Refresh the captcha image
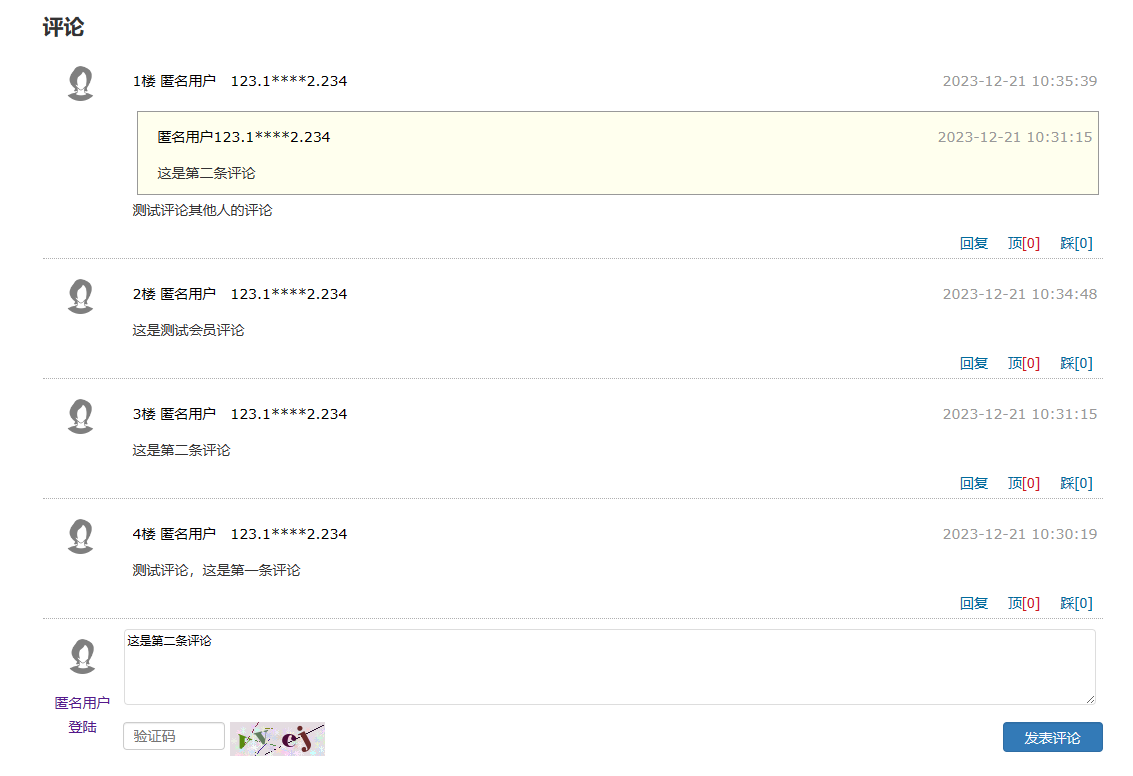The image size is (1133, 776). click(x=277, y=739)
